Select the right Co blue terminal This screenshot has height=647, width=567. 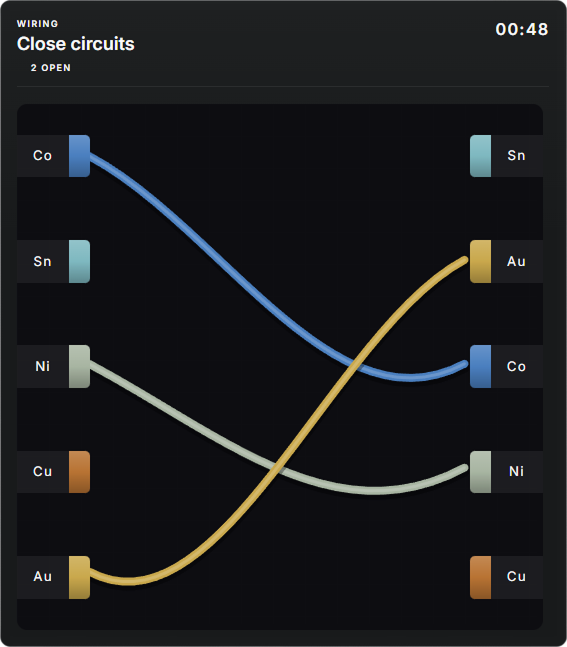480,366
